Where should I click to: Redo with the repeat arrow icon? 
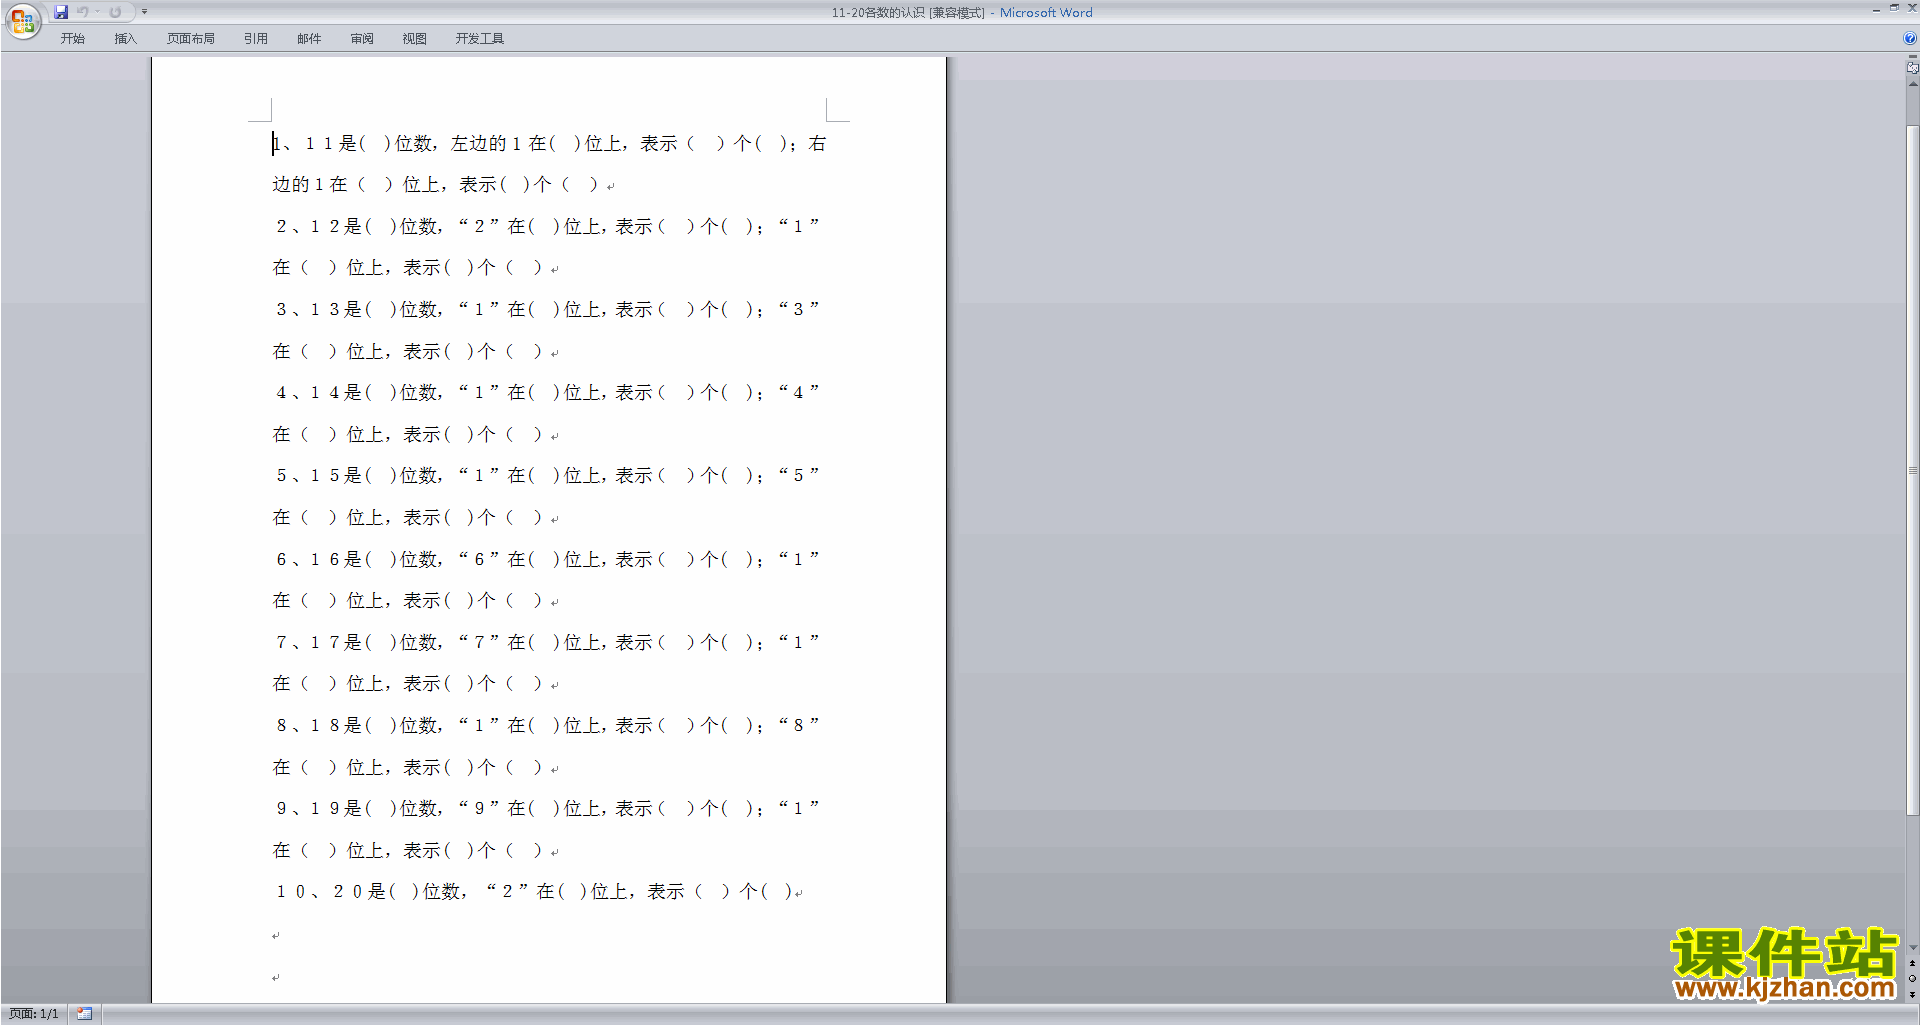tap(115, 12)
